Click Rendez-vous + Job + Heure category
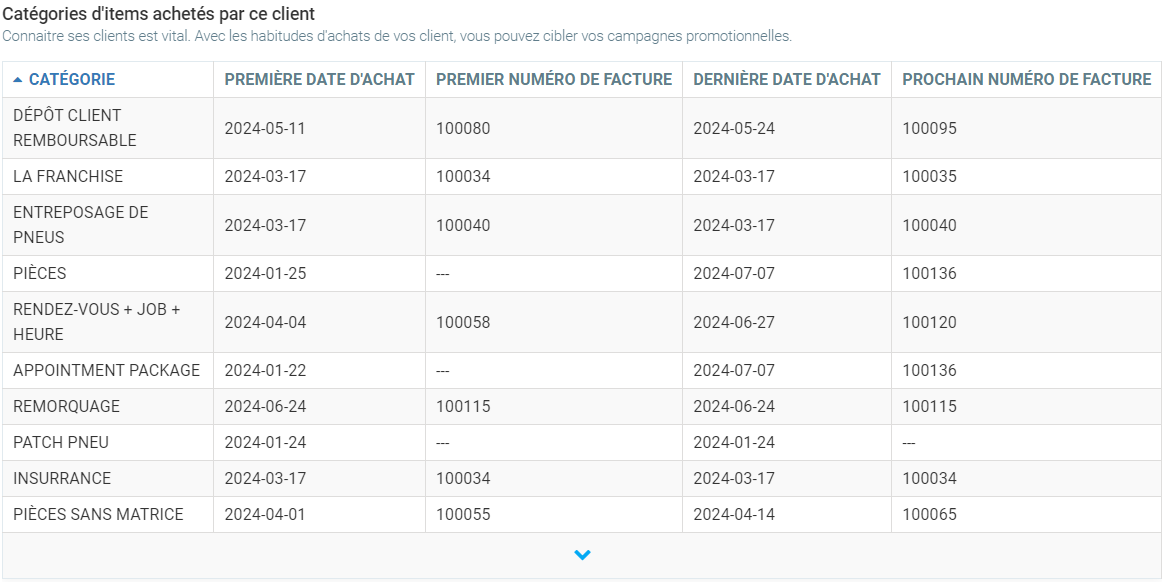1165x582 pixels. (96, 322)
